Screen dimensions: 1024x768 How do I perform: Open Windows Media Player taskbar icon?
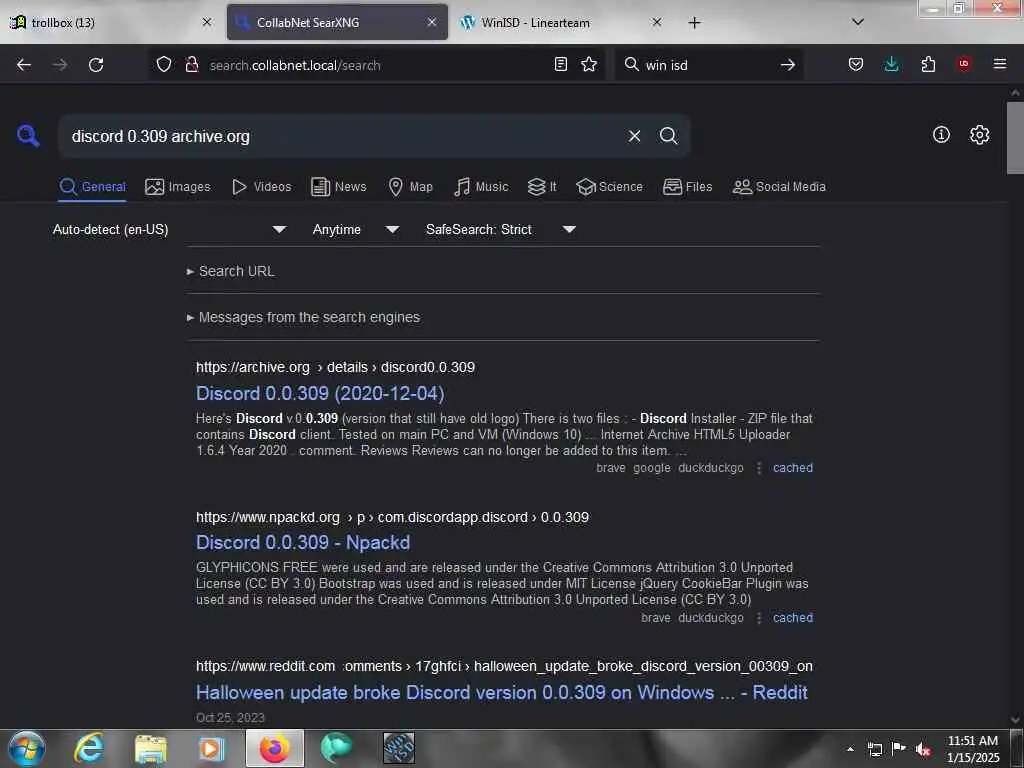211,748
